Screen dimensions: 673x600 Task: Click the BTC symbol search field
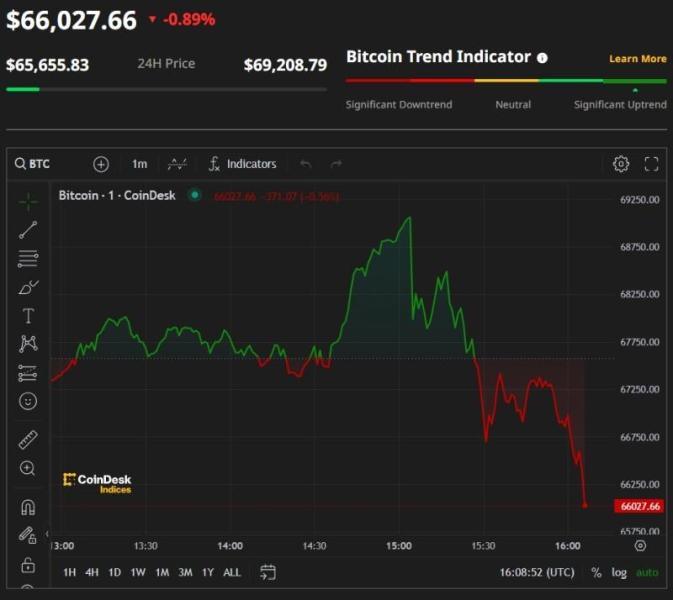click(x=40, y=164)
